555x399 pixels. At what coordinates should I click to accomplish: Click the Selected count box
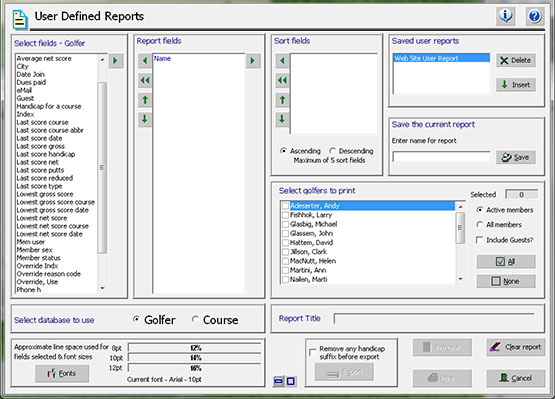[x=521, y=194]
